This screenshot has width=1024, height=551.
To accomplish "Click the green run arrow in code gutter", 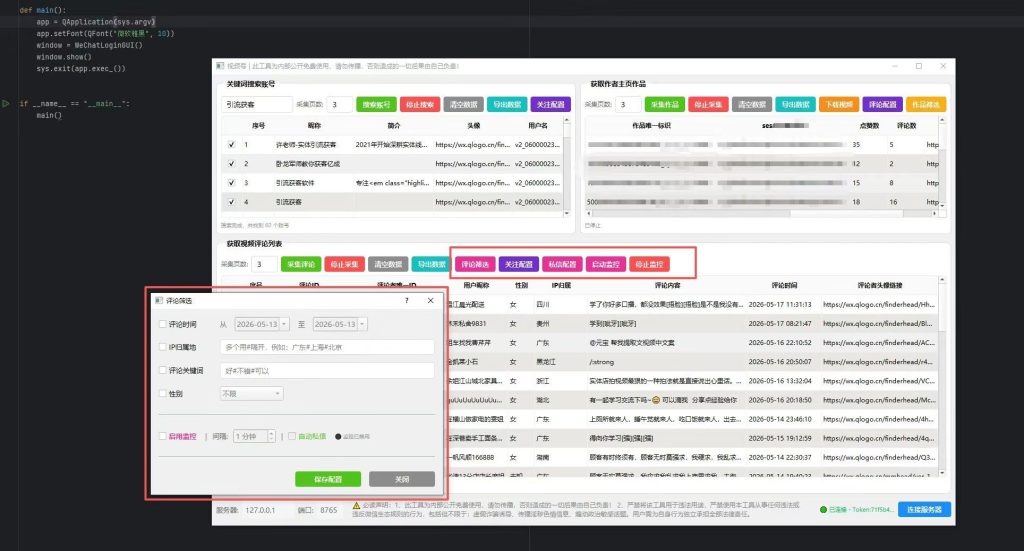I will [6, 103].
